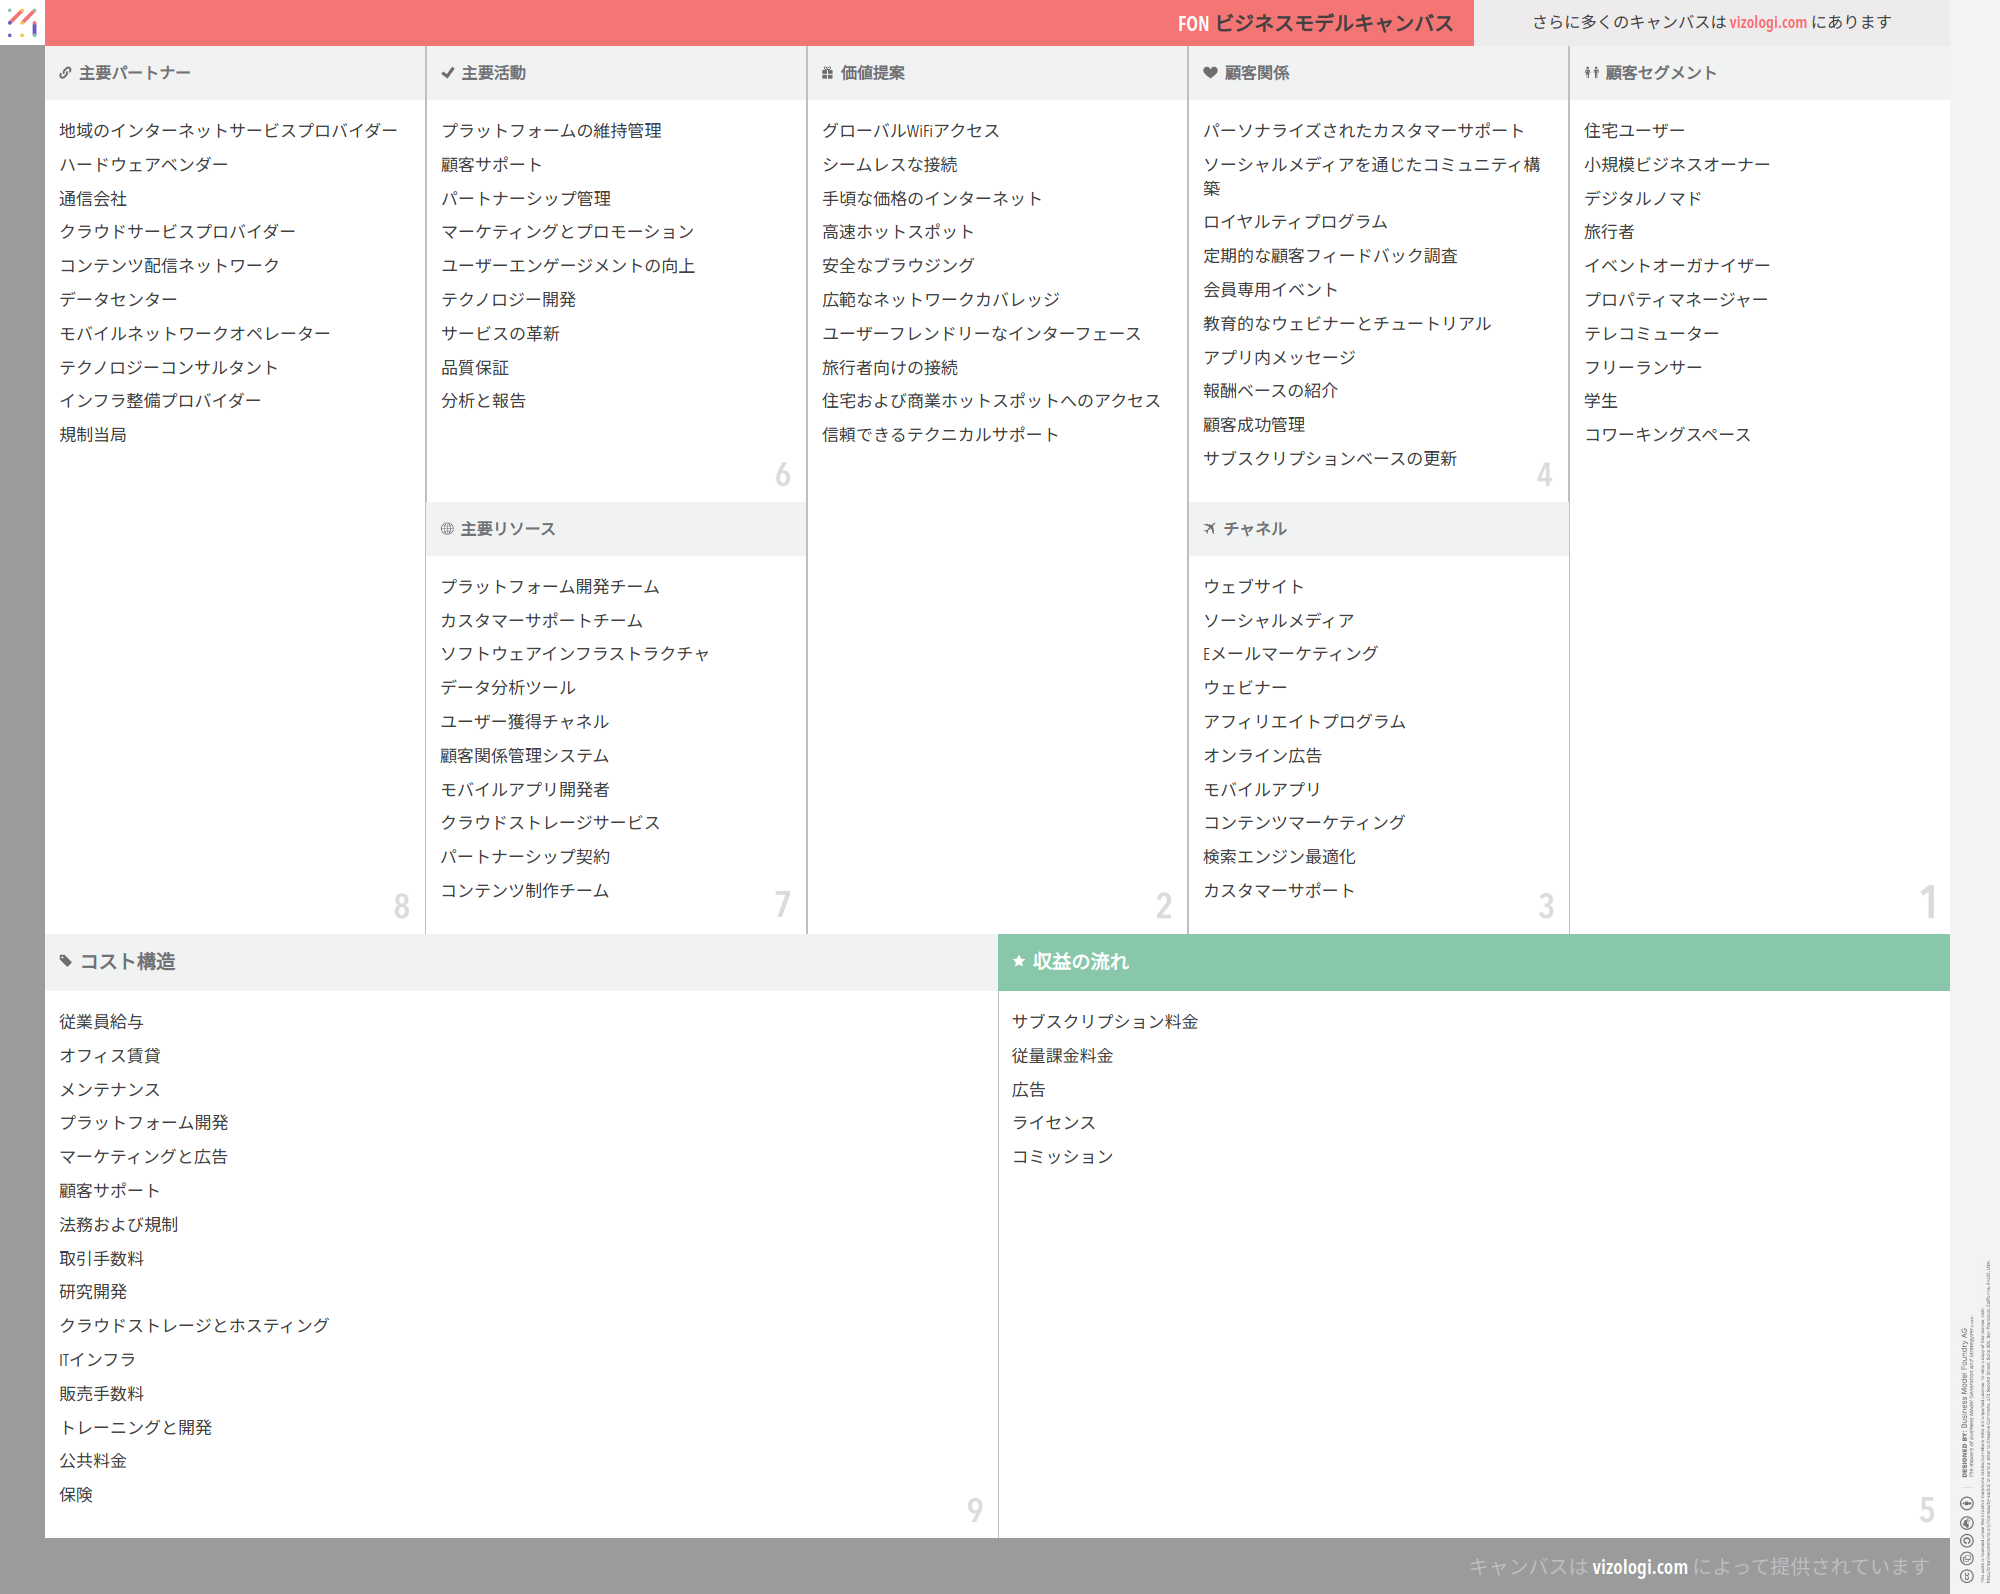Viewport: 2000px width, 1594px height.
Task: Click the globe icon beside 主要リソース
Action: 447,529
